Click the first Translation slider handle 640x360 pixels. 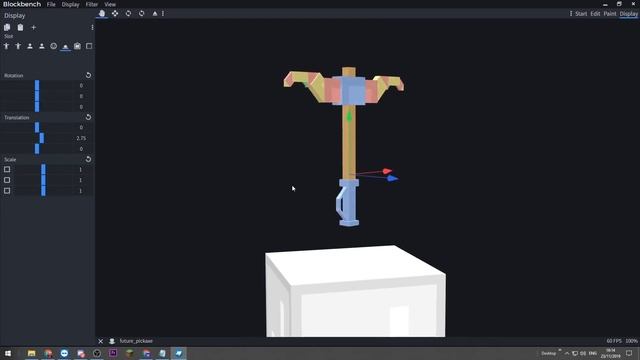point(37,127)
